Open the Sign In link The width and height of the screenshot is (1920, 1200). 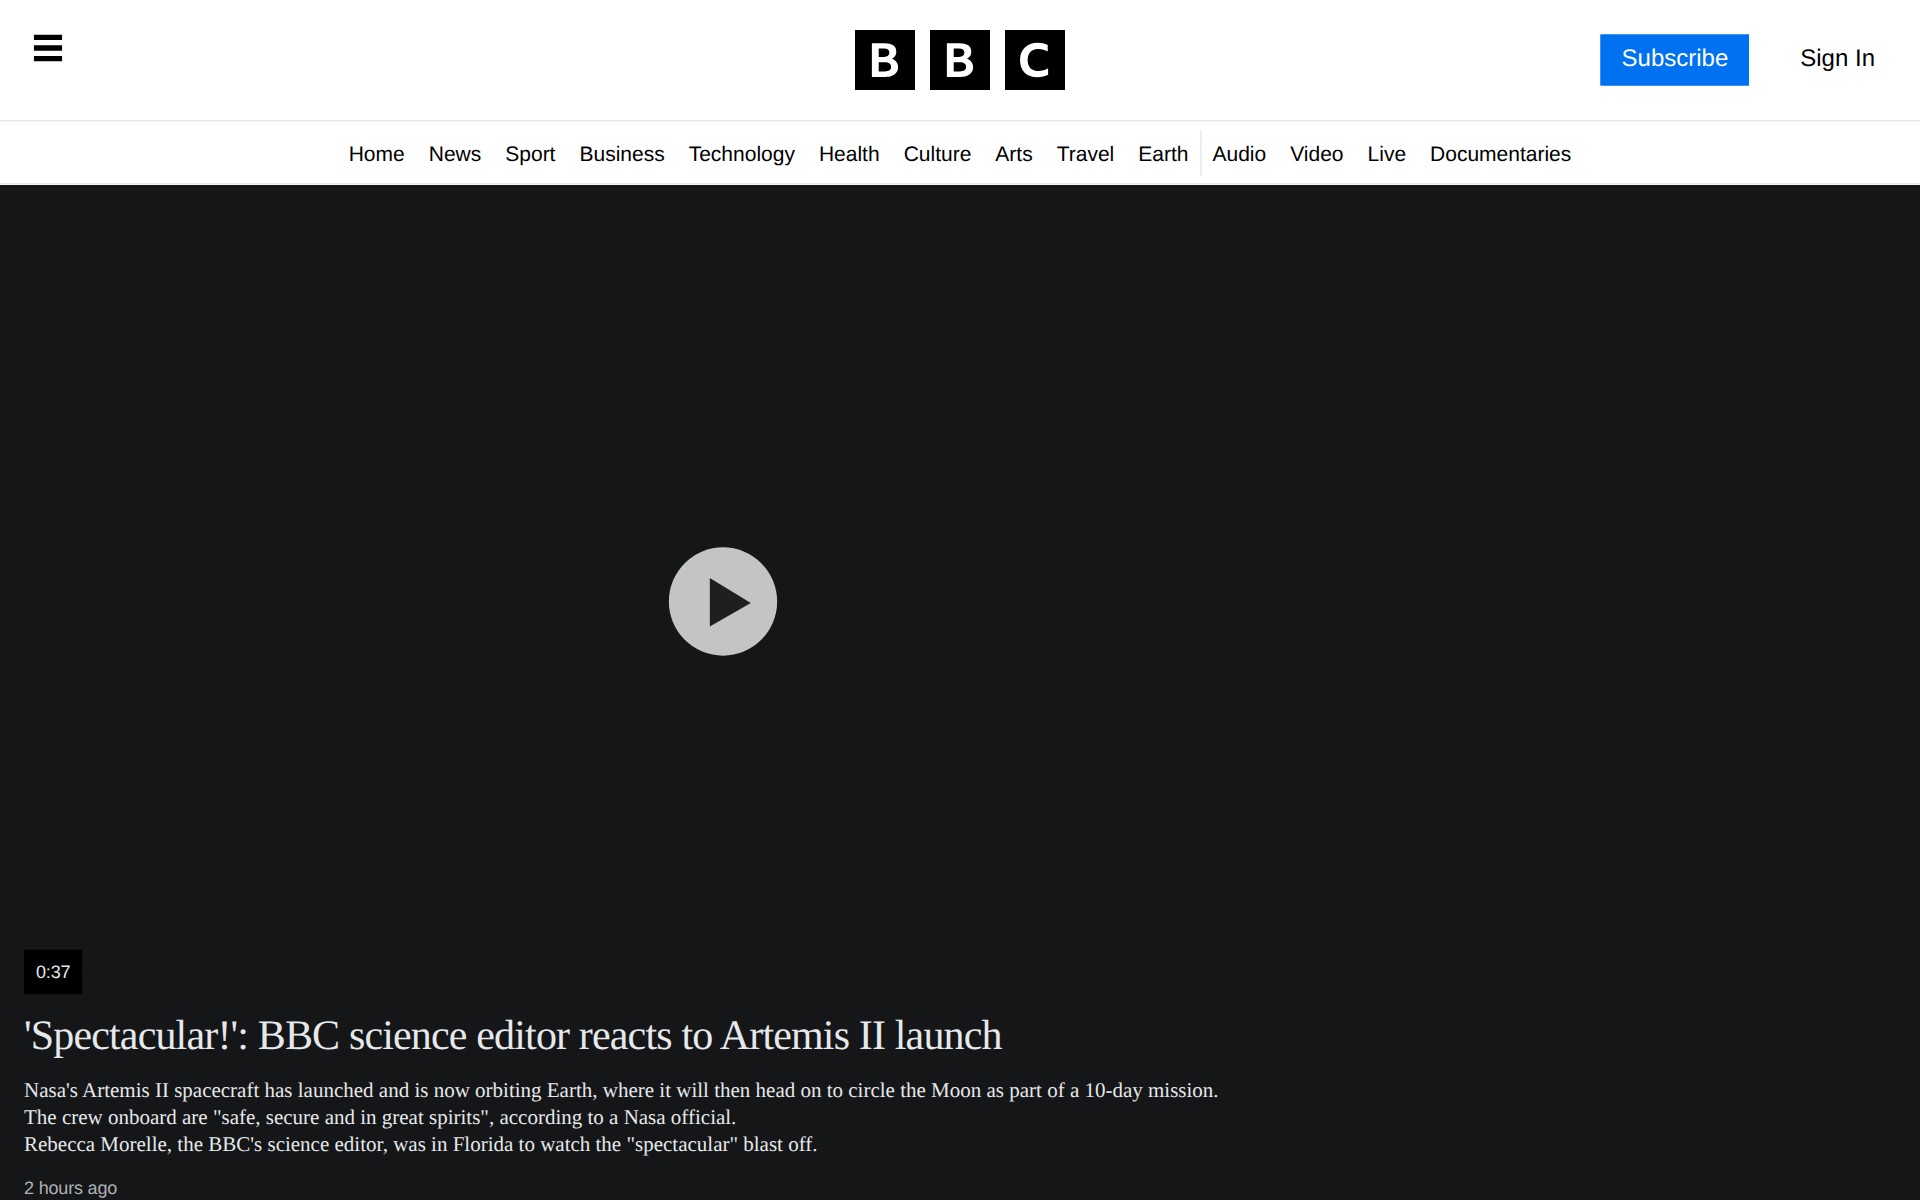[x=1837, y=59]
